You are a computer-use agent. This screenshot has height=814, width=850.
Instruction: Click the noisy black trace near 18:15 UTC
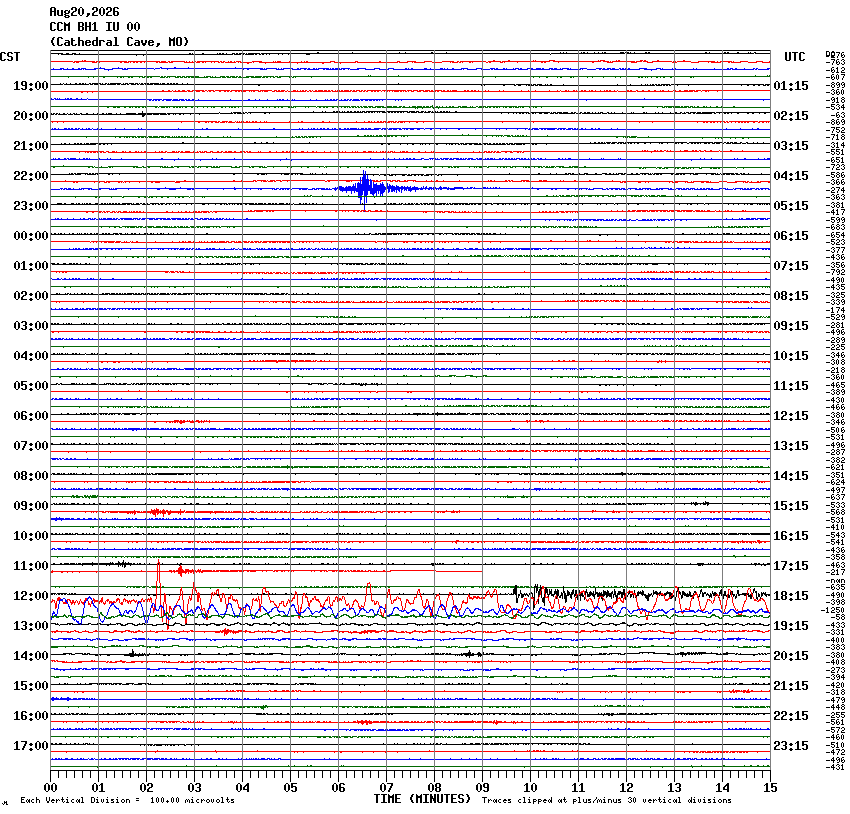[640, 594]
